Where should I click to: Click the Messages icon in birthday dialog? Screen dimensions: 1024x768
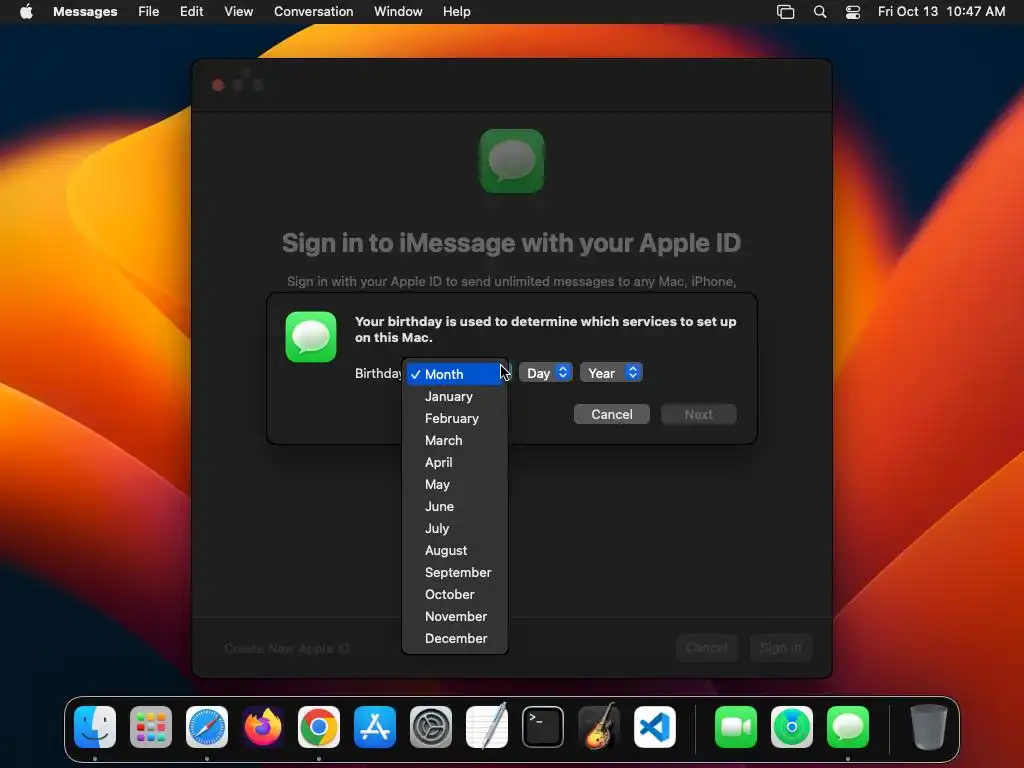(311, 337)
